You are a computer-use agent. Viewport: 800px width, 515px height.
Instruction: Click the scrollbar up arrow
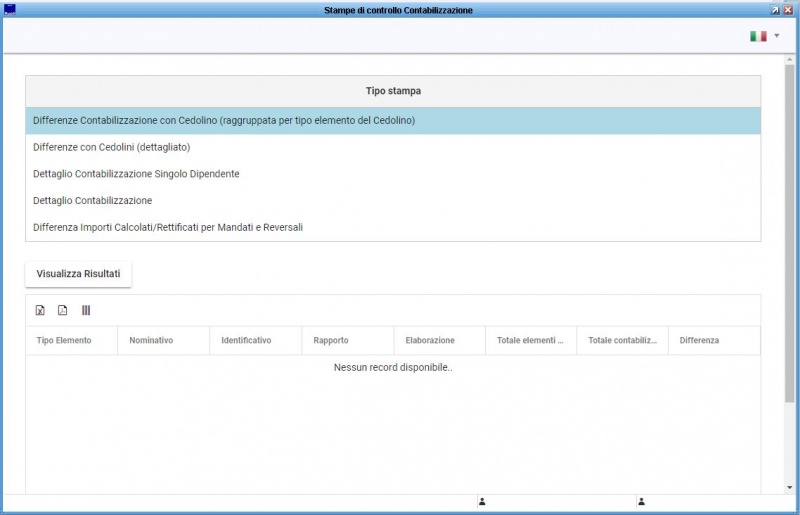(789, 59)
